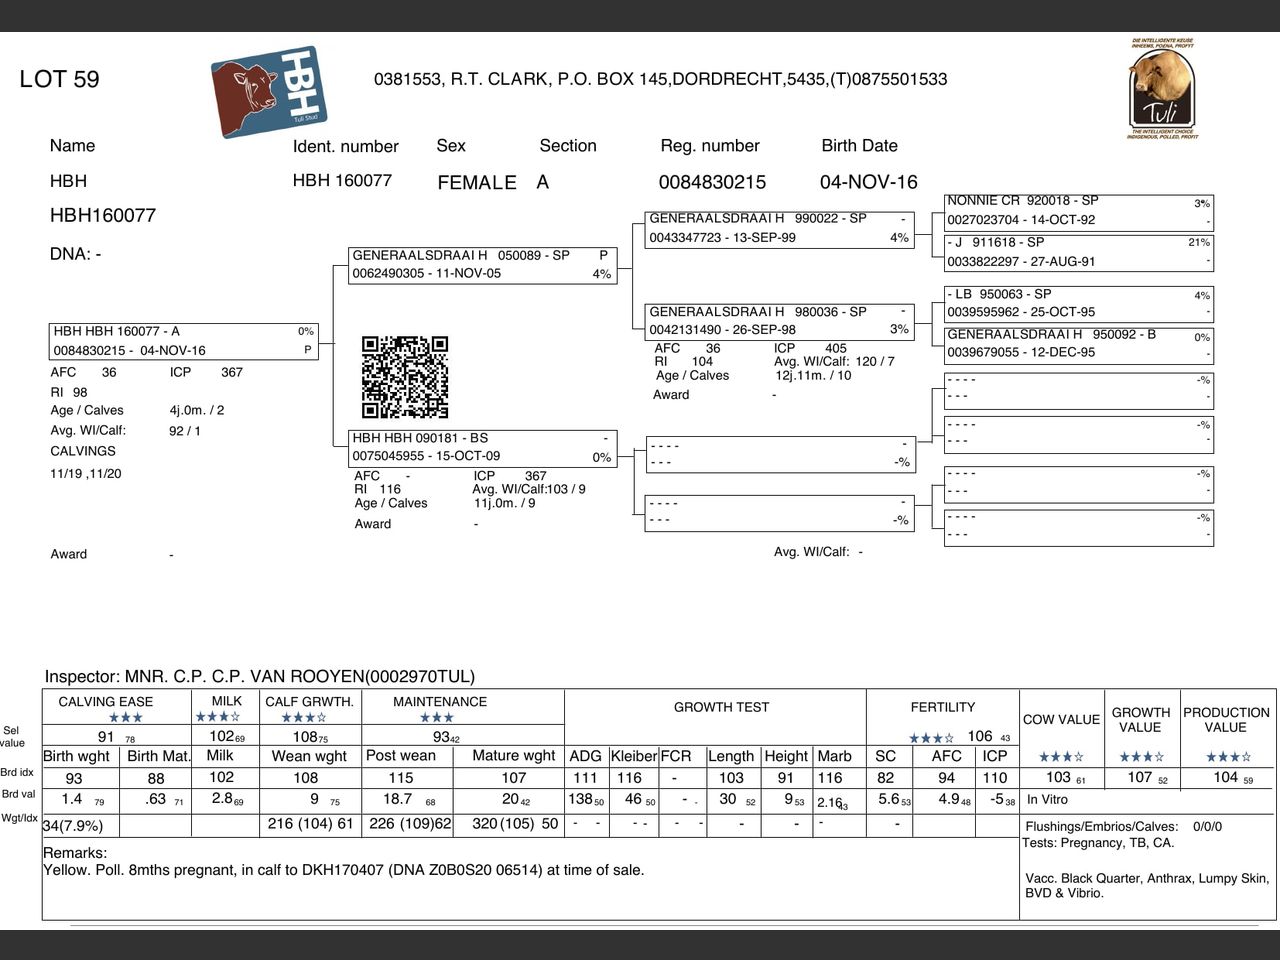Click the Calving Ease star rating
Image resolution: width=1280 pixels, height=960 pixels.
click(x=126, y=717)
